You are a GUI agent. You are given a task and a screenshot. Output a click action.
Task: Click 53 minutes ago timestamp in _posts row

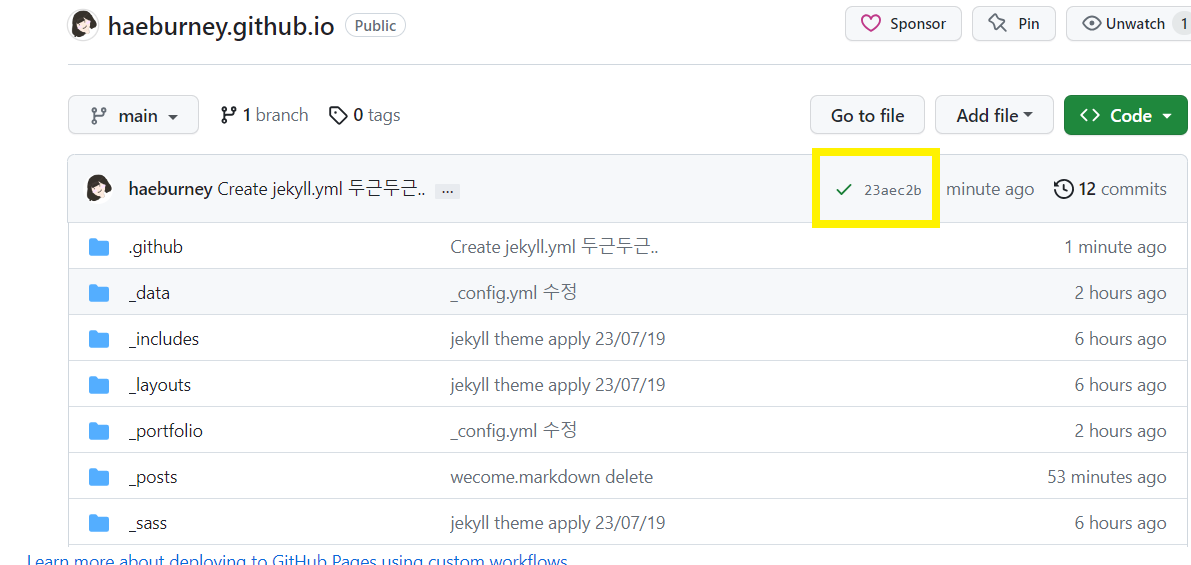pos(1107,478)
